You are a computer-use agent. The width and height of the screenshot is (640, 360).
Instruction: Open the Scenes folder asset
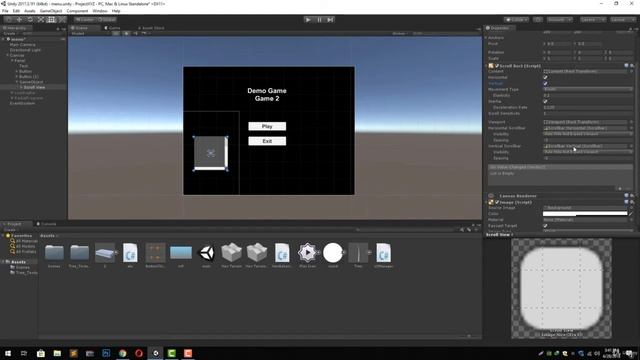[54, 253]
